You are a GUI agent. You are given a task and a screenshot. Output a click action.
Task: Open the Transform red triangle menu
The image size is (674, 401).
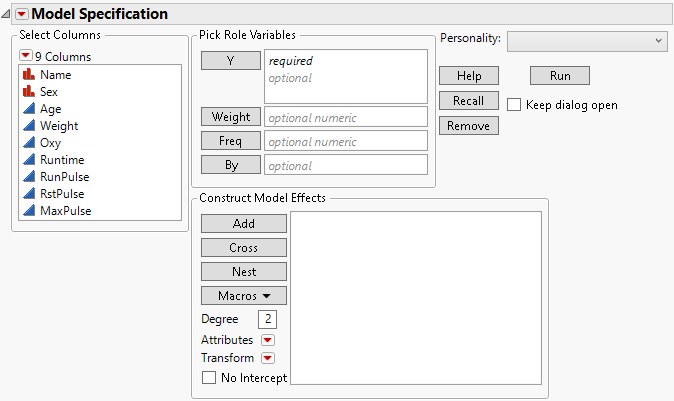coord(267,358)
